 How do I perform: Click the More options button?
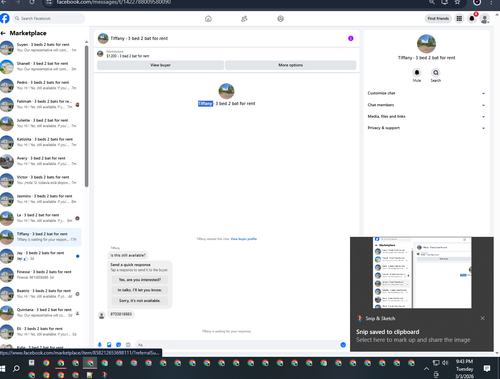[291, 65]
